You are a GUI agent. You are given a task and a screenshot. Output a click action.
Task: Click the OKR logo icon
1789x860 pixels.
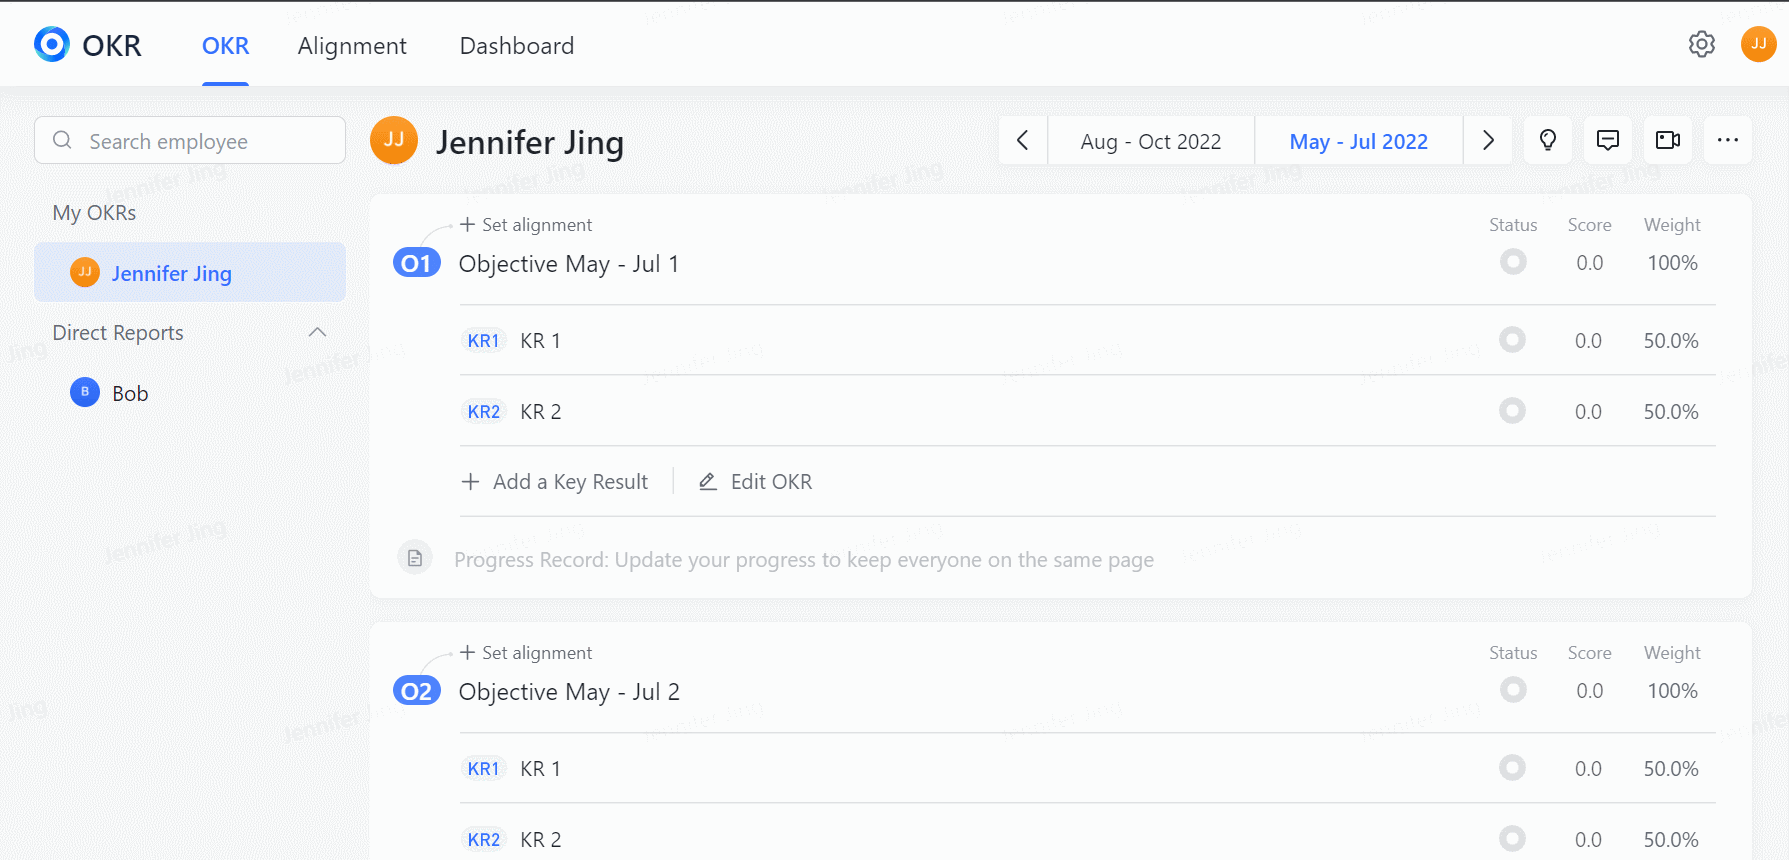click(x=52, y=45)
